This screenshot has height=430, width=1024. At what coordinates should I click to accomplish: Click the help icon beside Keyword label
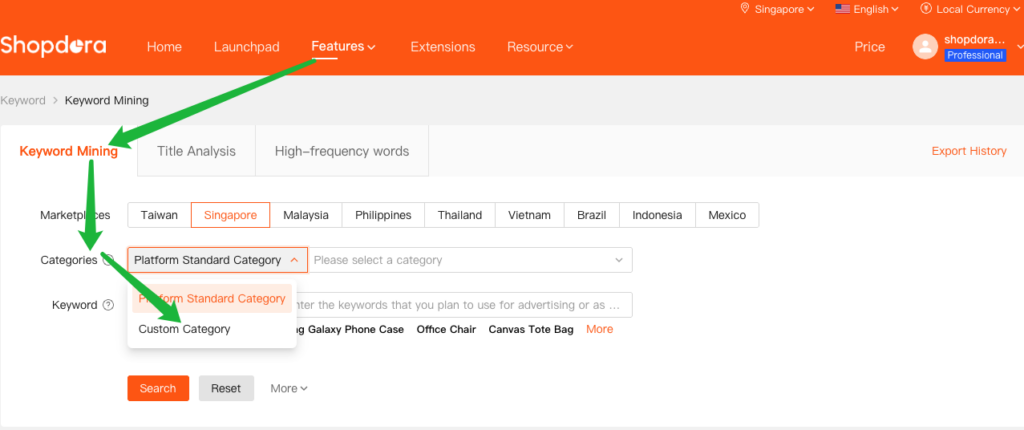[108, 305]
